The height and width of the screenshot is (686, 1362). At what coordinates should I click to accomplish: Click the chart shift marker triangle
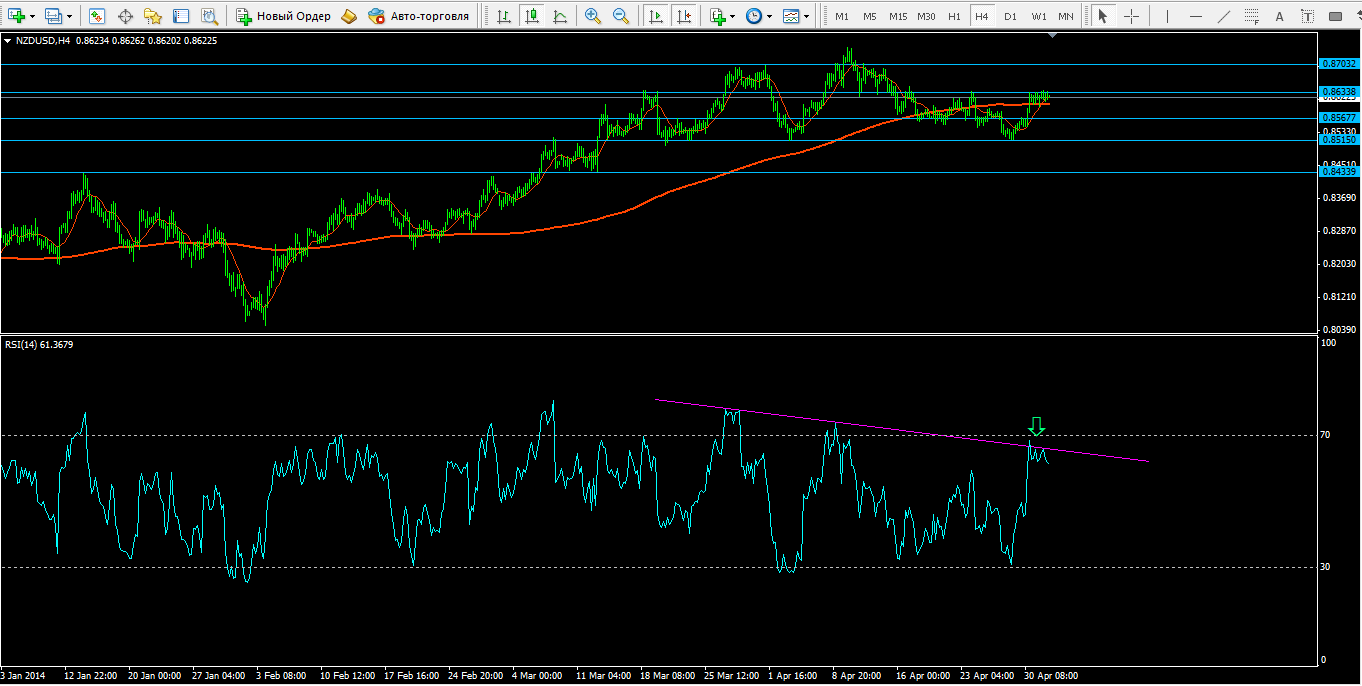(x=1052, y=36)
